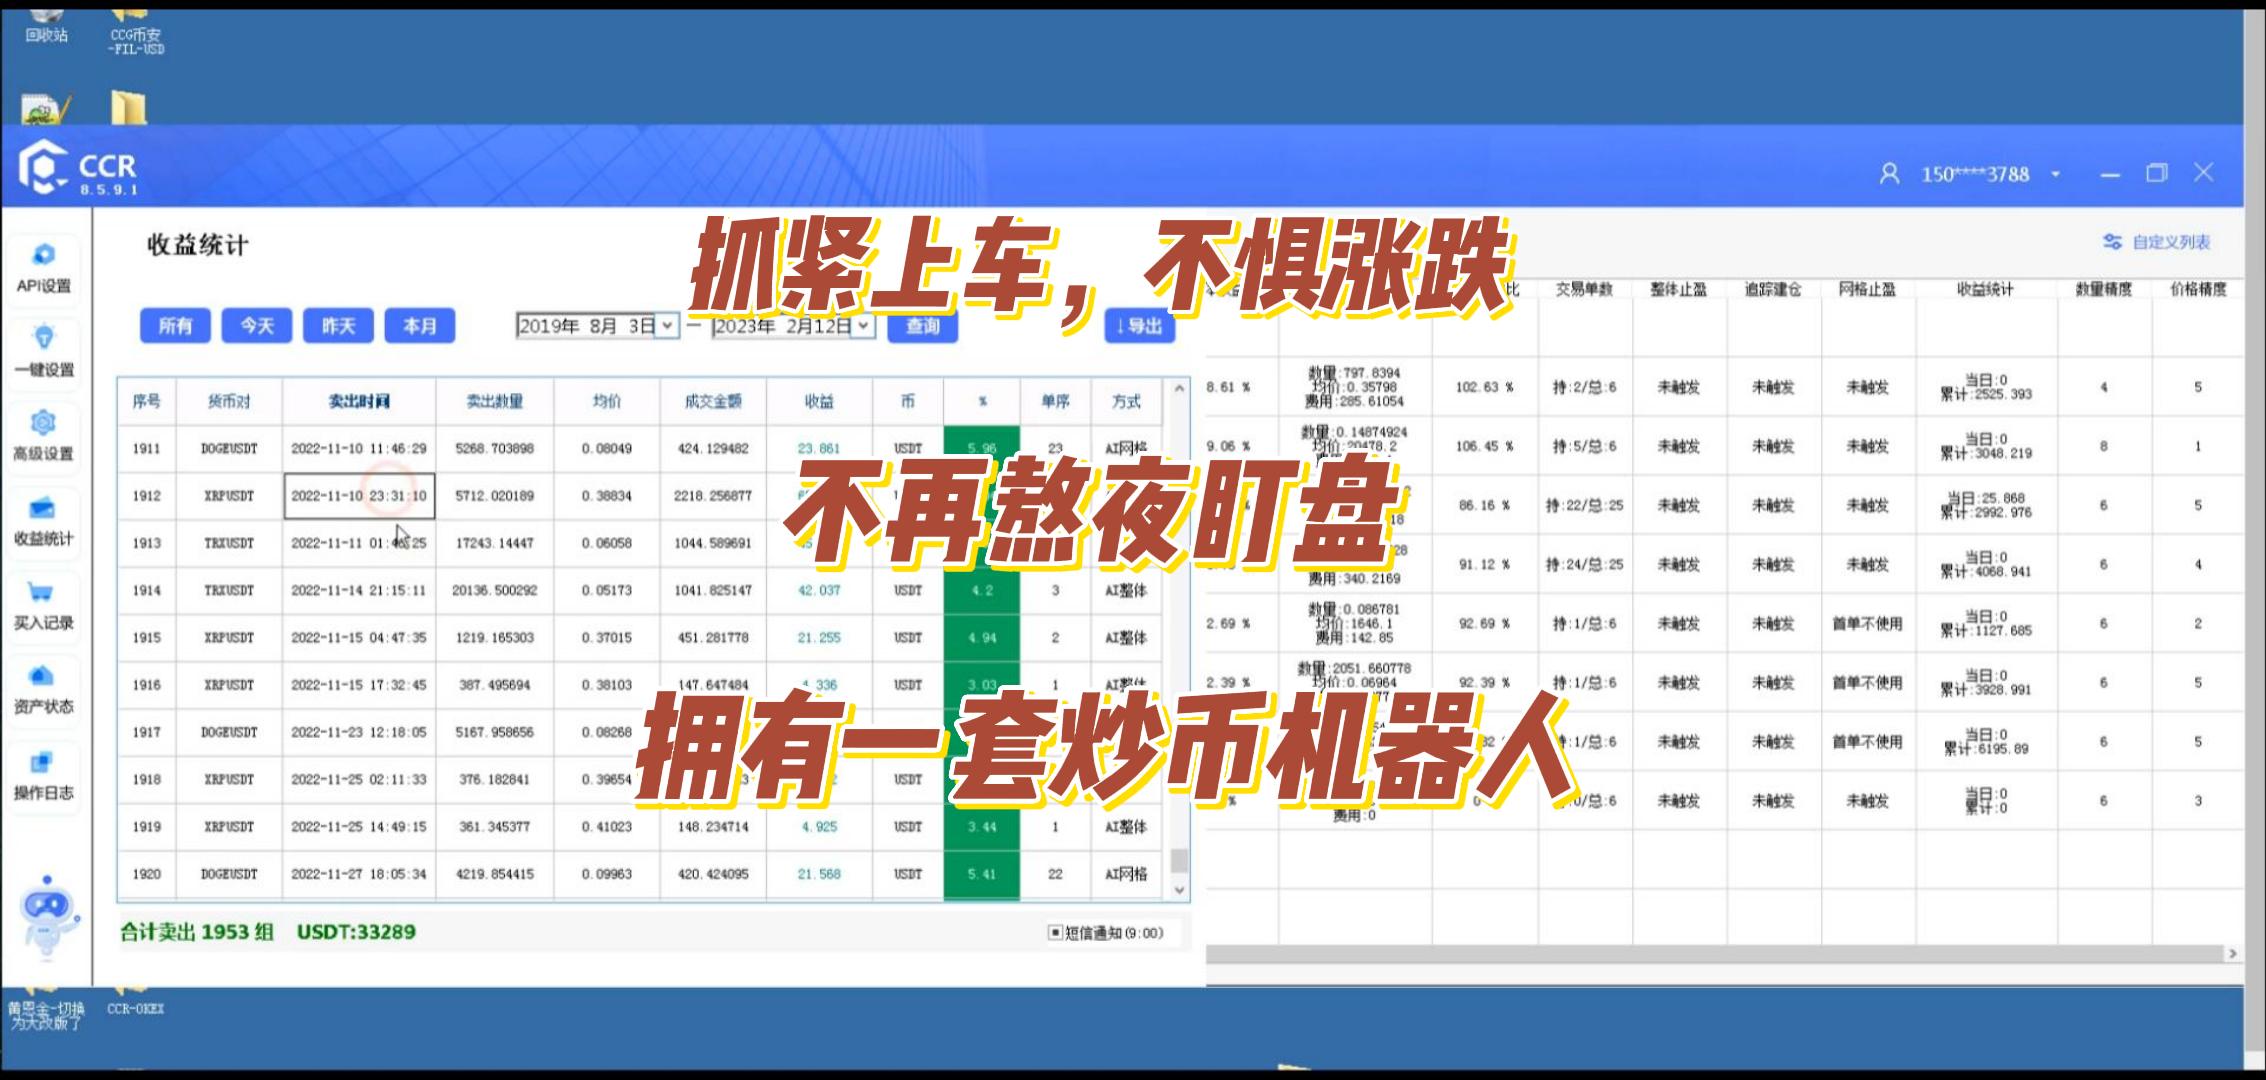Select the 本月 filter tab
This screenshot has width=2266, height=1080.
tap(419, 326)
